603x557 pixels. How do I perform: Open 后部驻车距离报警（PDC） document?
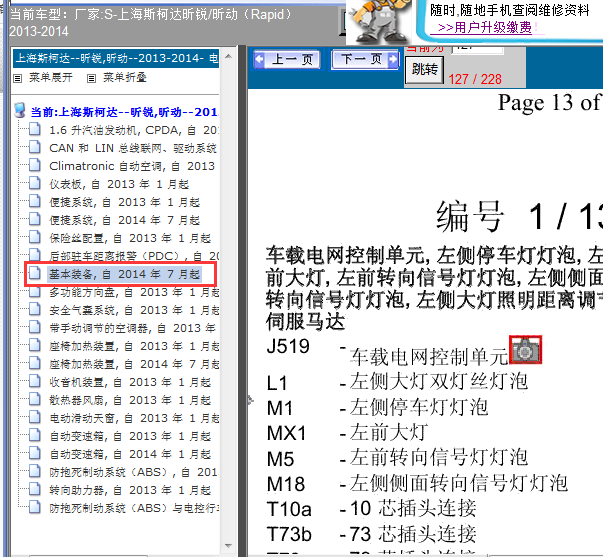tap(133, 256)
